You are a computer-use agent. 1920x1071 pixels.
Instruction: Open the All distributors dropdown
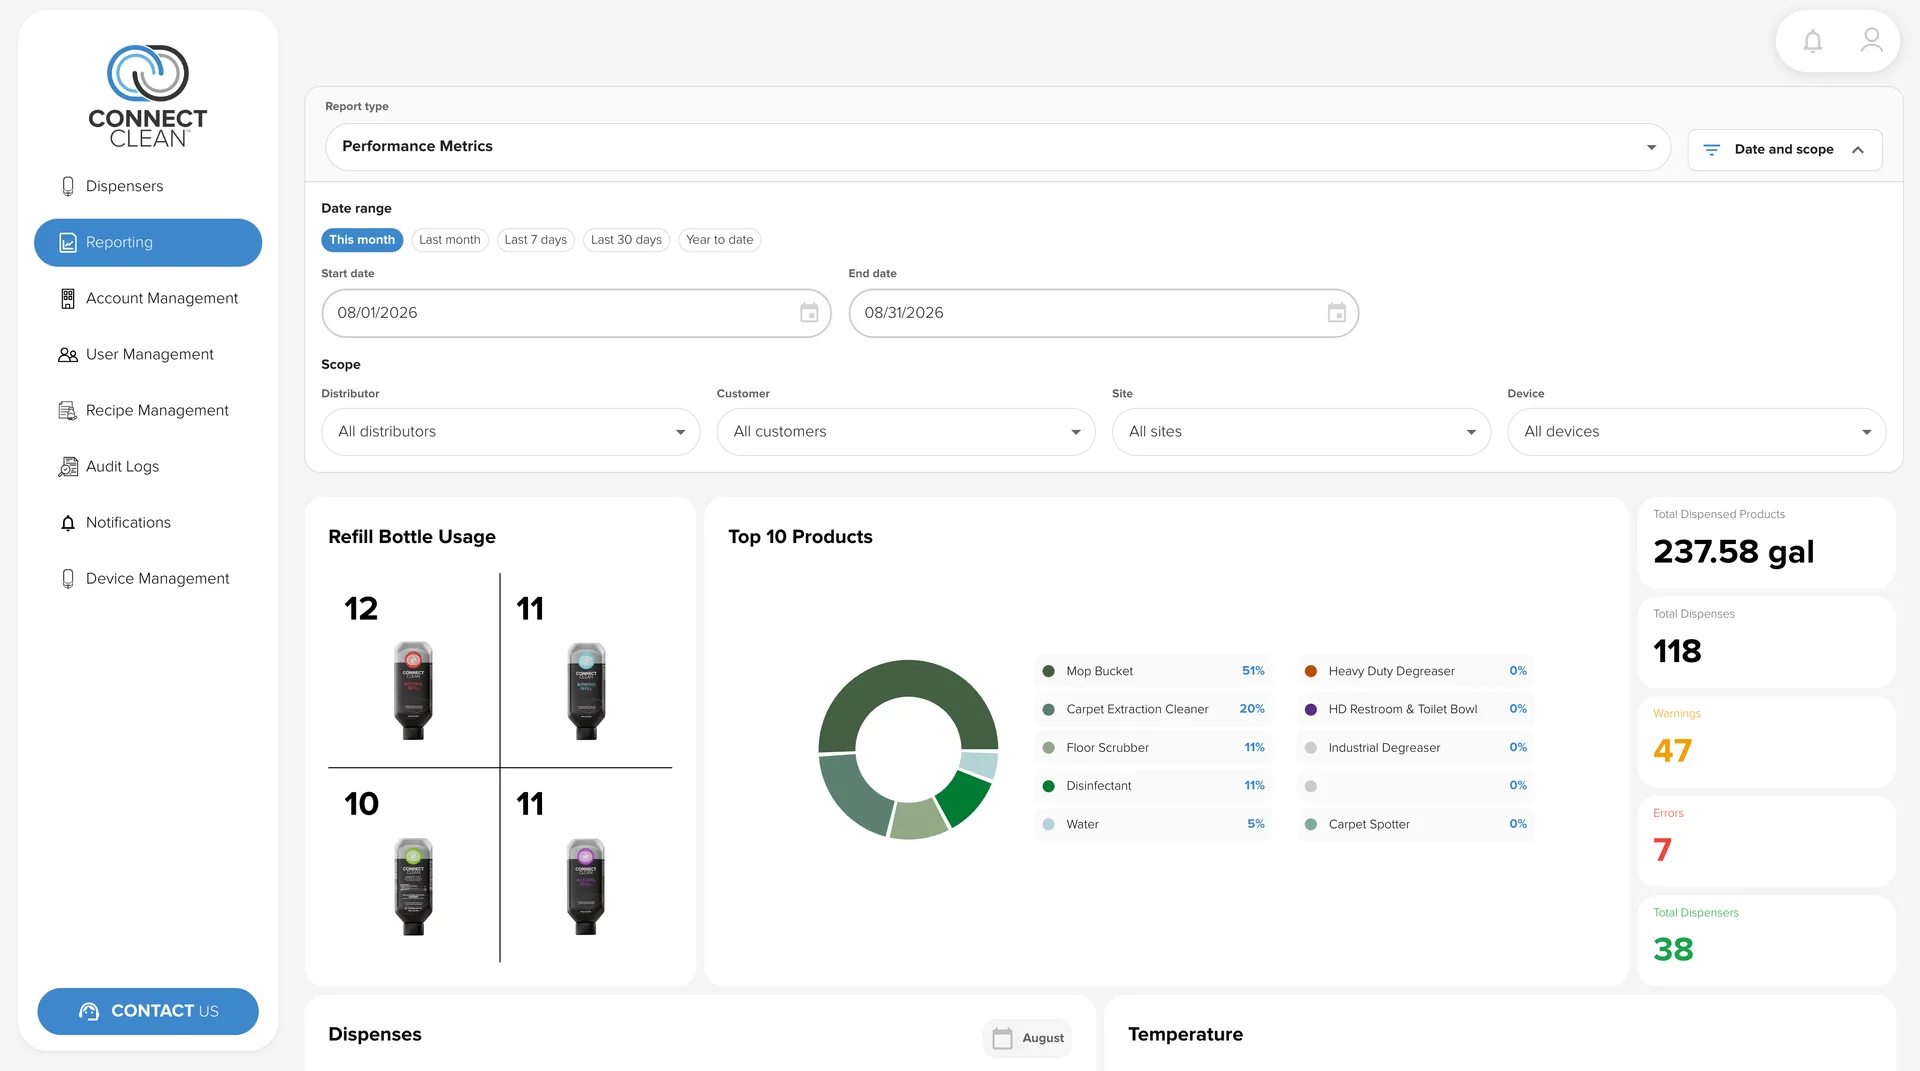pyautogui.click(x=510, y=432)
